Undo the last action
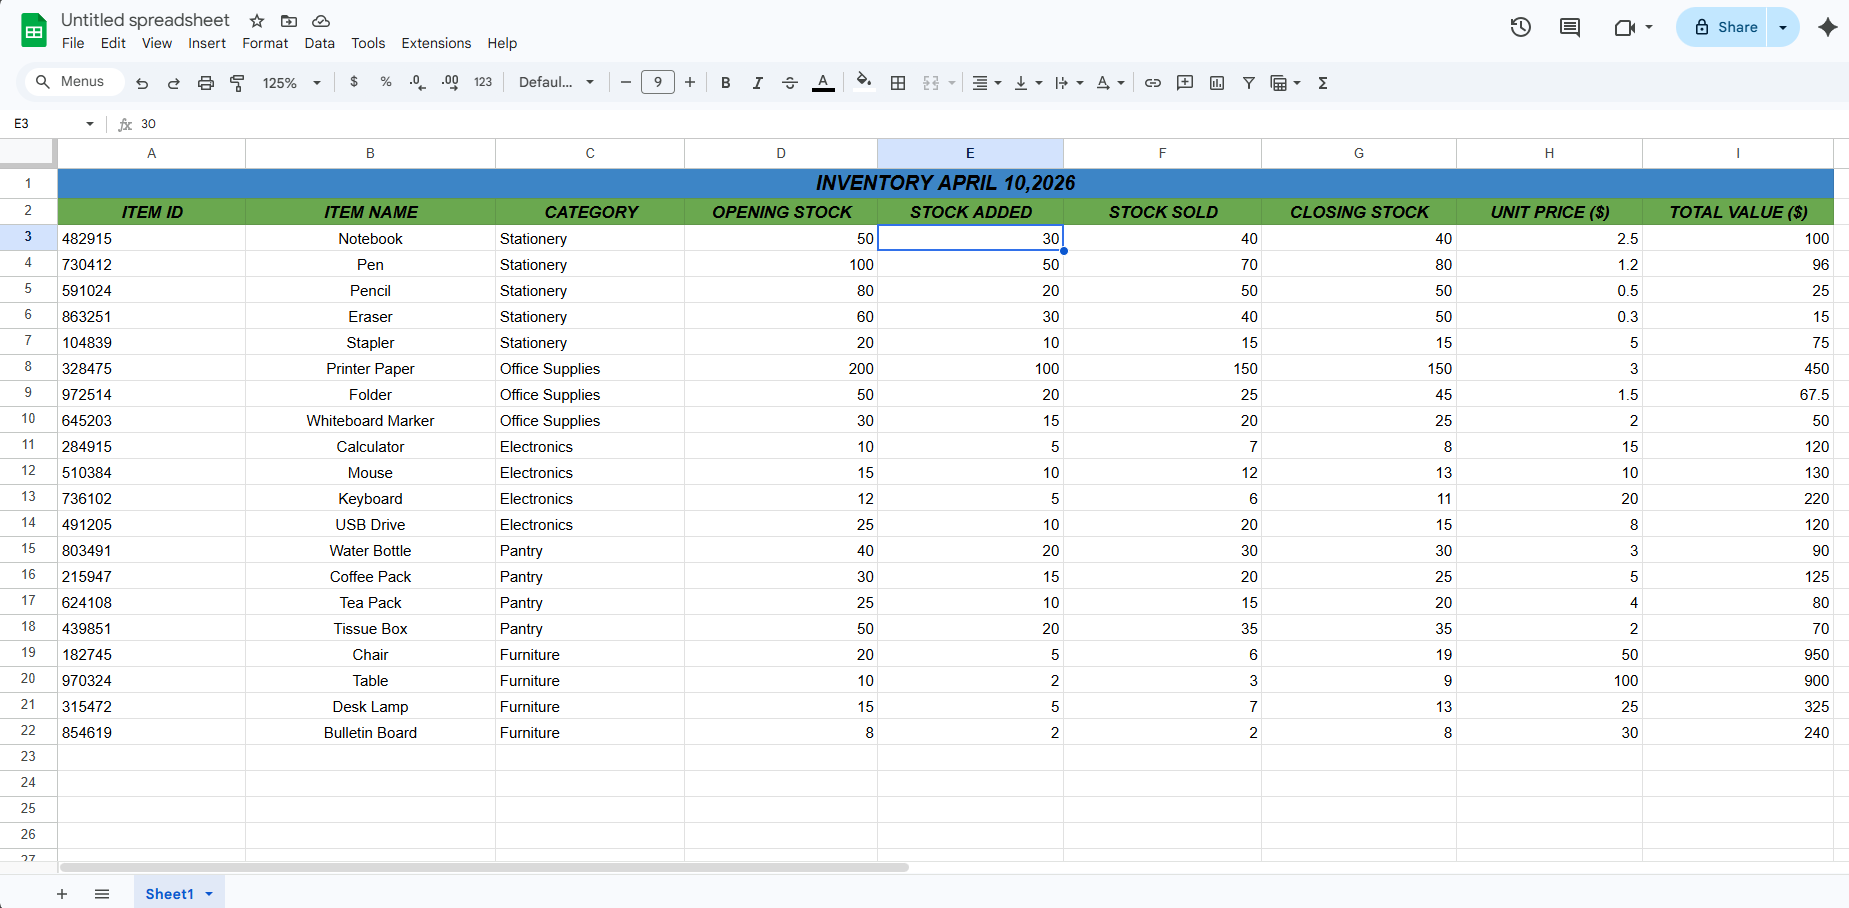This screenshot has height=908, width=1849. point(142,83)
